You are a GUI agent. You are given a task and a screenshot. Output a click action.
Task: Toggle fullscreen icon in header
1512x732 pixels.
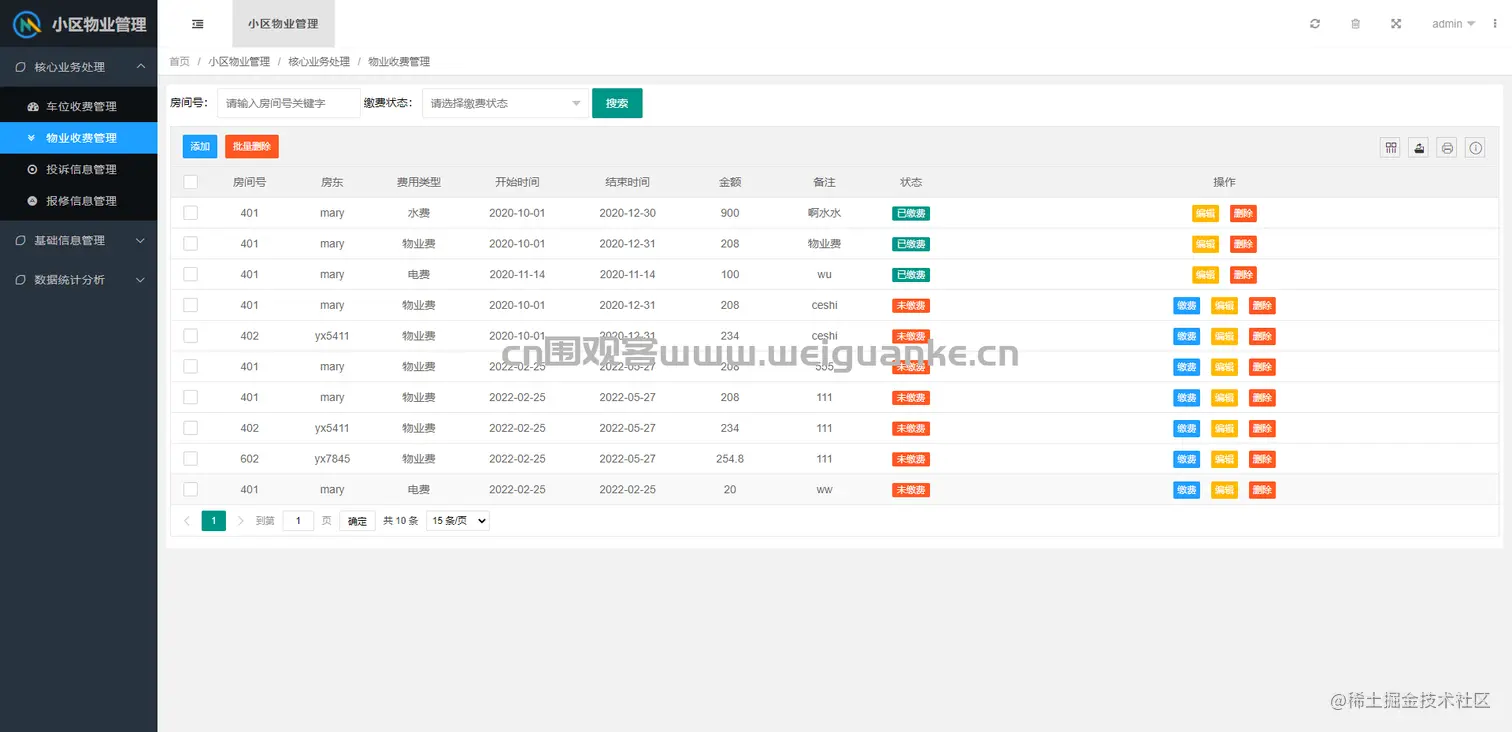(1396, 24)
